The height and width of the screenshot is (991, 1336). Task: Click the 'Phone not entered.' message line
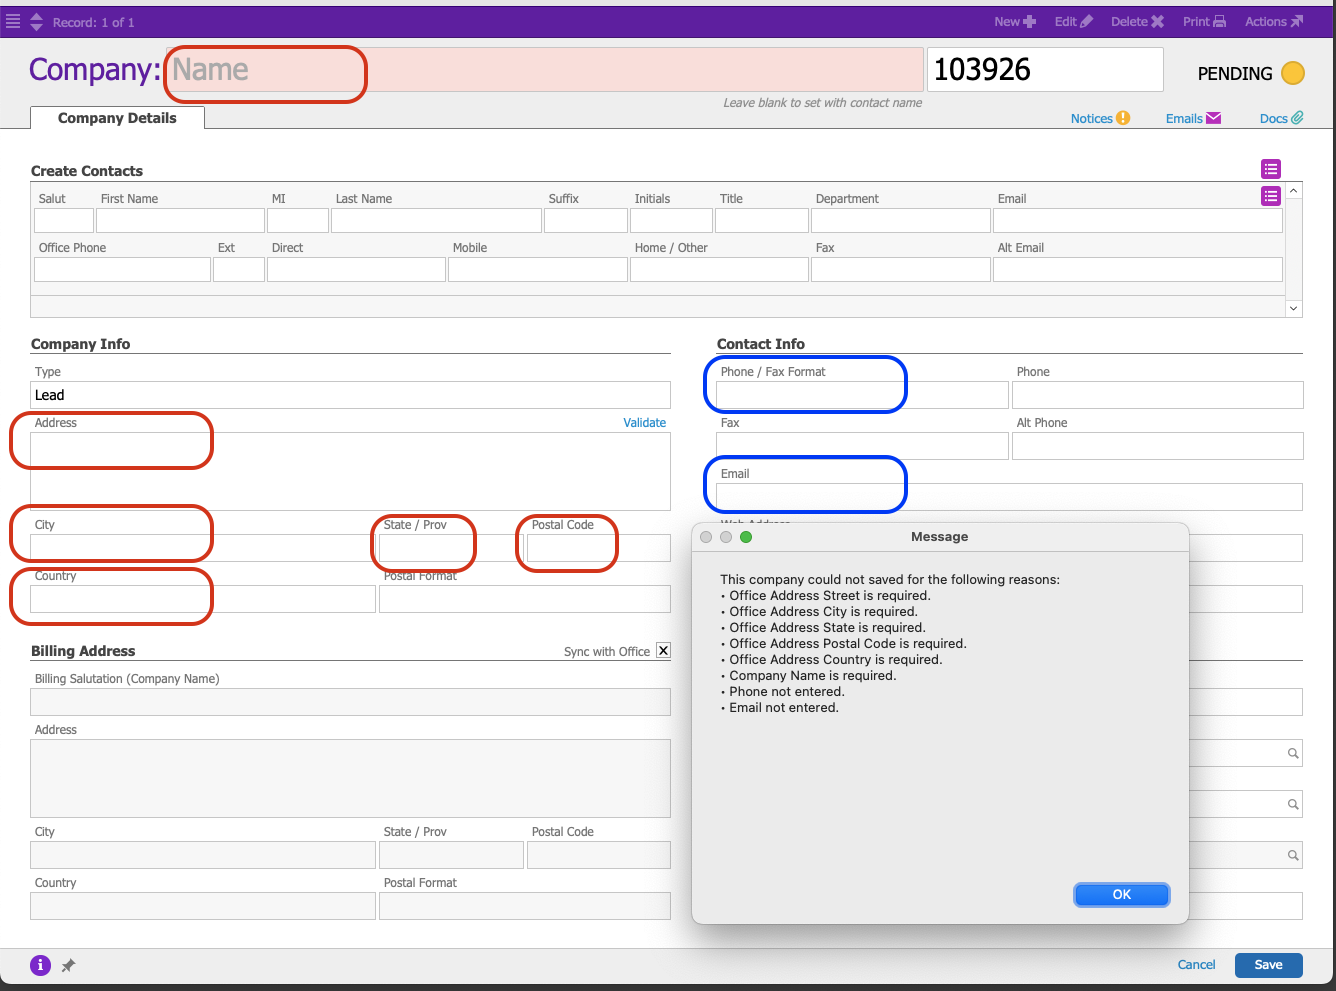pos(782,692)
